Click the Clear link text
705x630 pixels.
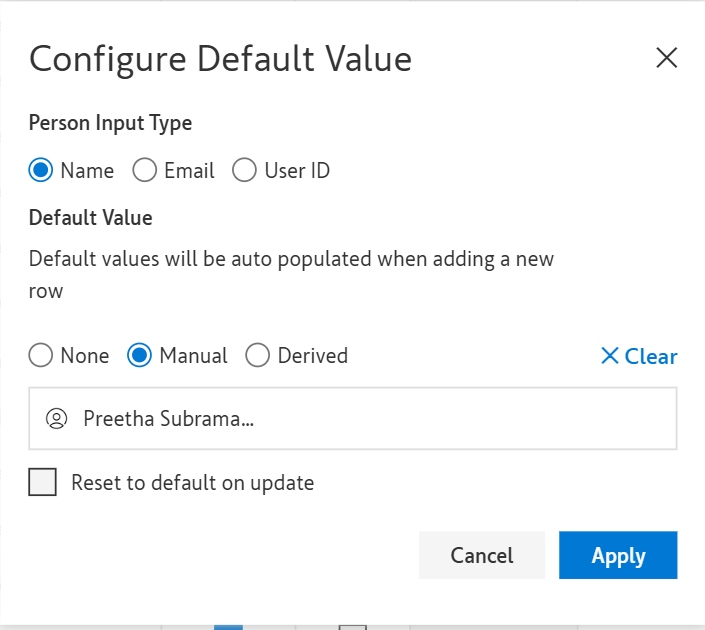coord(651,356)
